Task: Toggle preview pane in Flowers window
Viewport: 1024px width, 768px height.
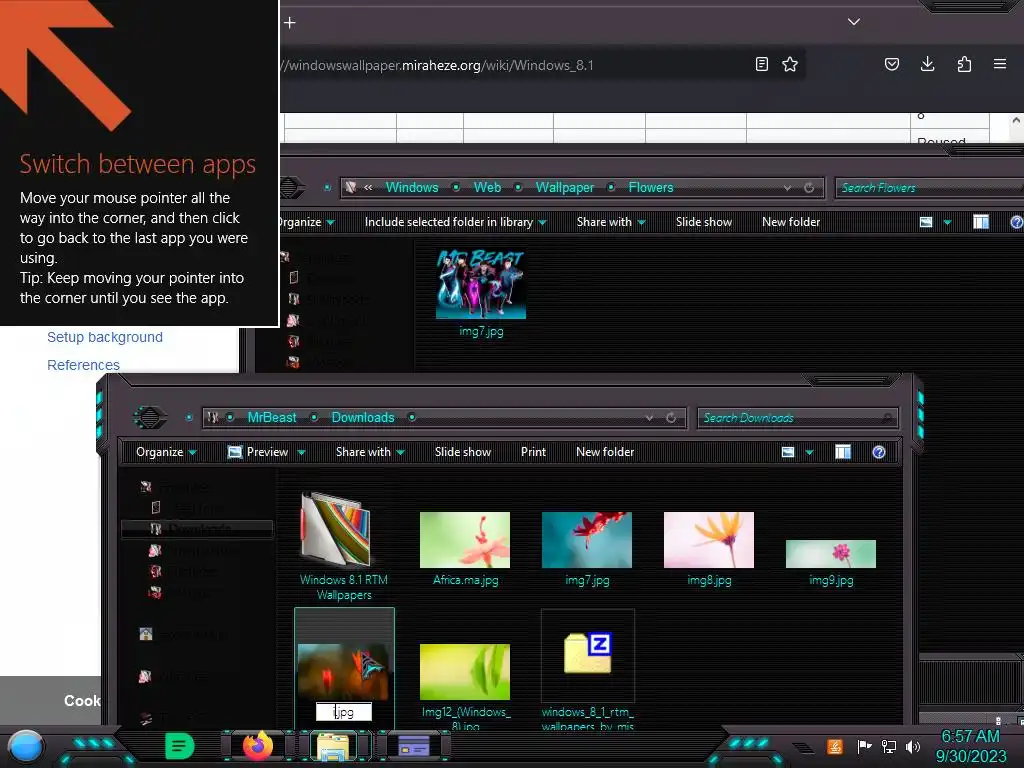Action: (981, 222)
